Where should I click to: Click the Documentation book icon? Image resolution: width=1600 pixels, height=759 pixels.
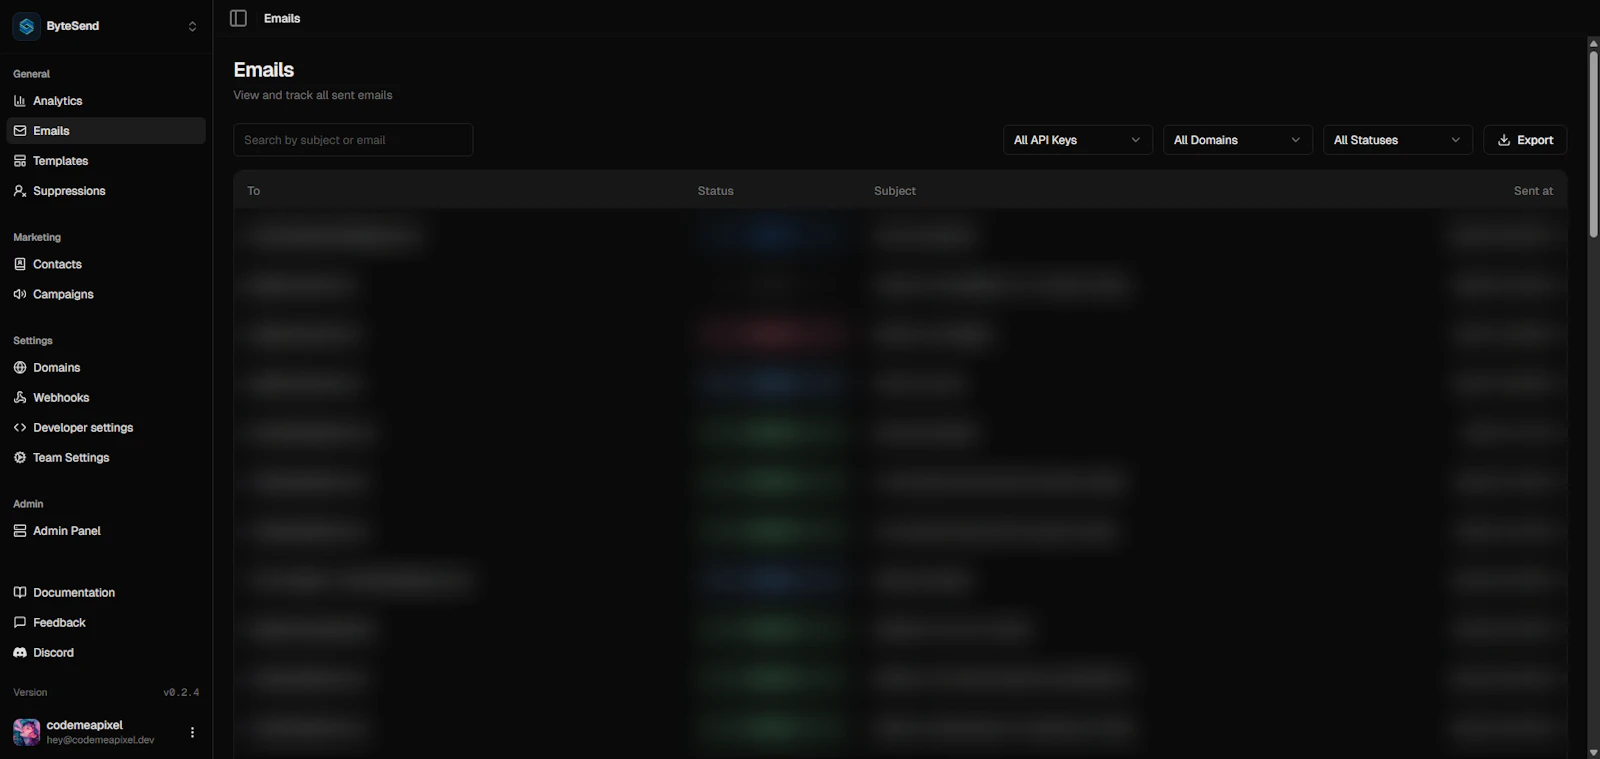[x=20, y=593]
